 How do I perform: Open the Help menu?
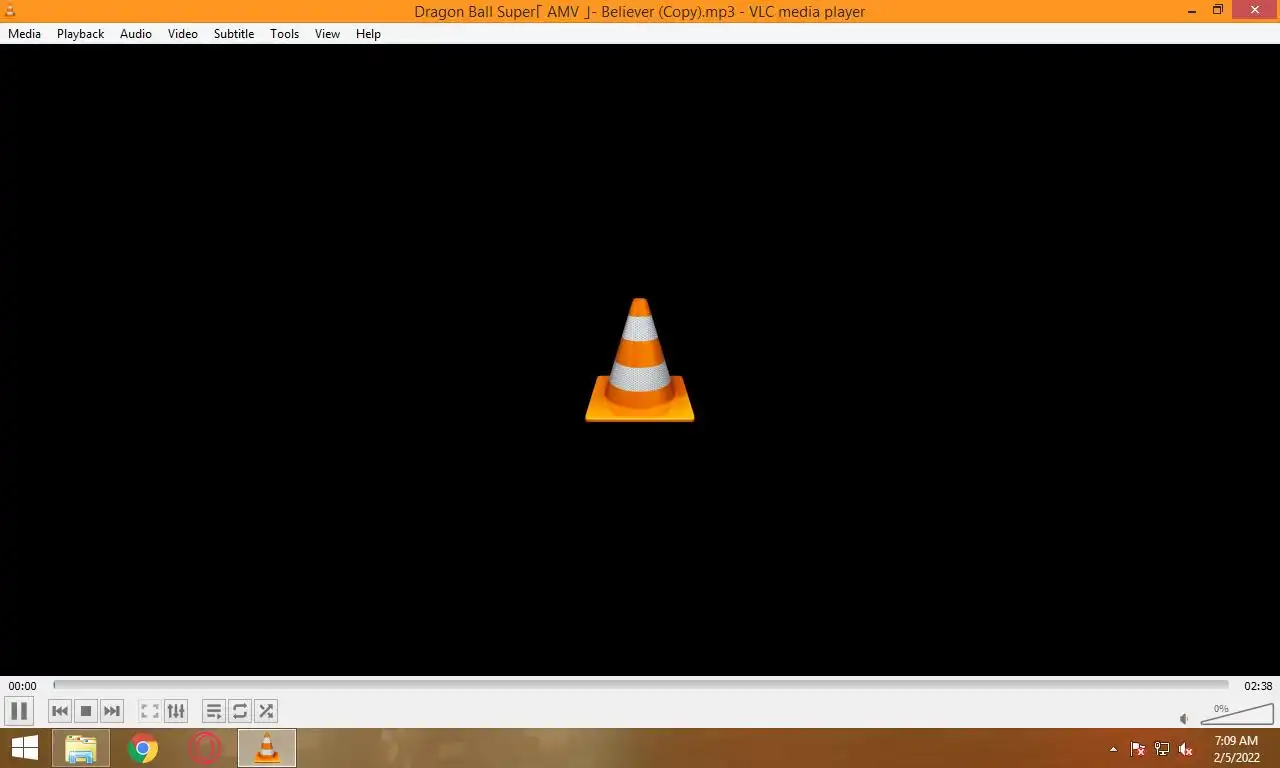tap(368, 34)
